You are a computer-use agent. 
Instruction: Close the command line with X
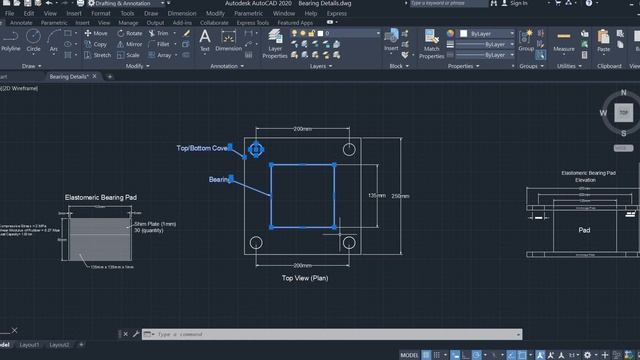[125, 334]
